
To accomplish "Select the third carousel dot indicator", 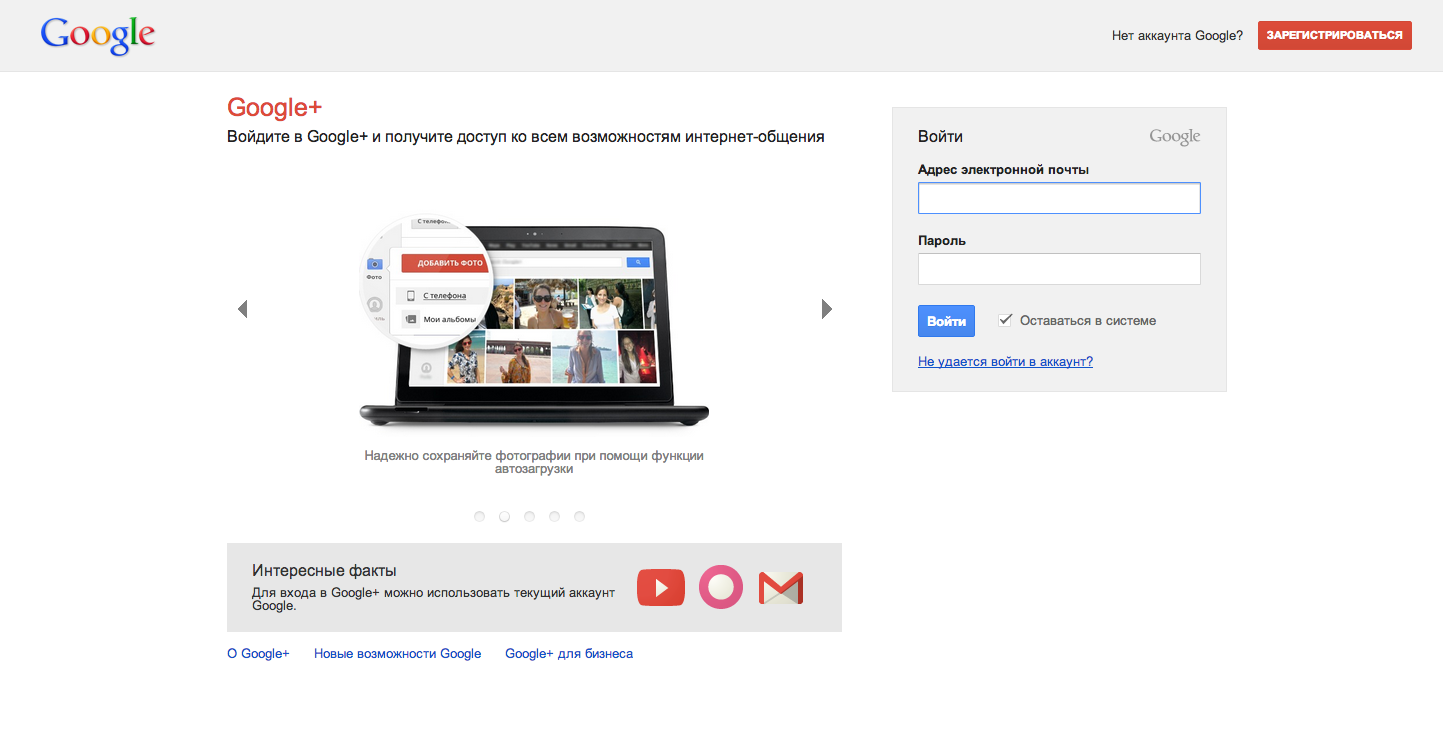I will point(529,516).
